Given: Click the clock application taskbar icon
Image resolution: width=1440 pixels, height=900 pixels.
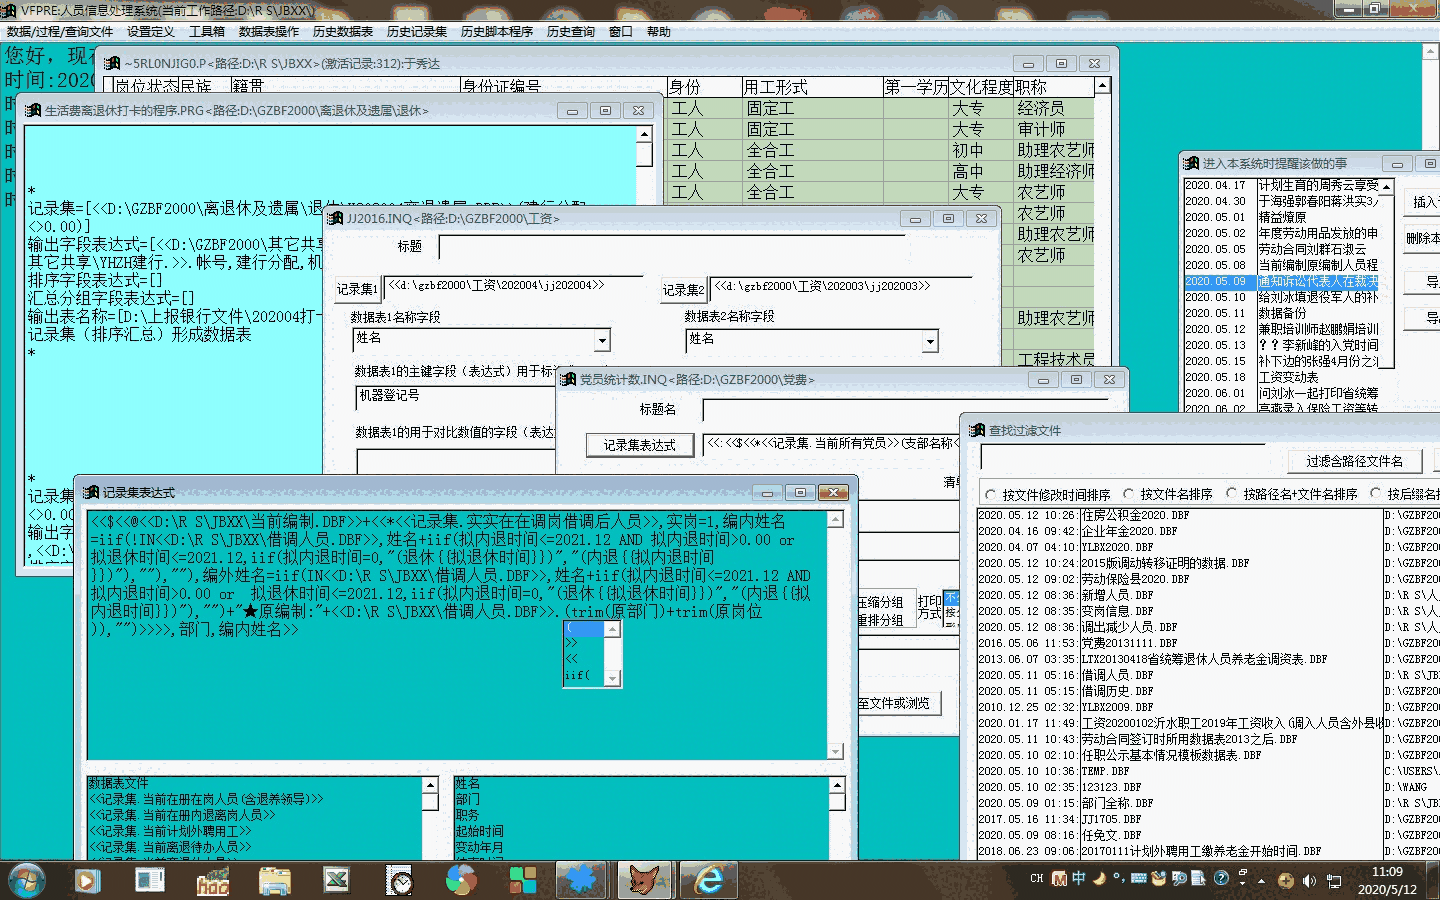Looking at the screenshot, I should [x=400, y=880].
